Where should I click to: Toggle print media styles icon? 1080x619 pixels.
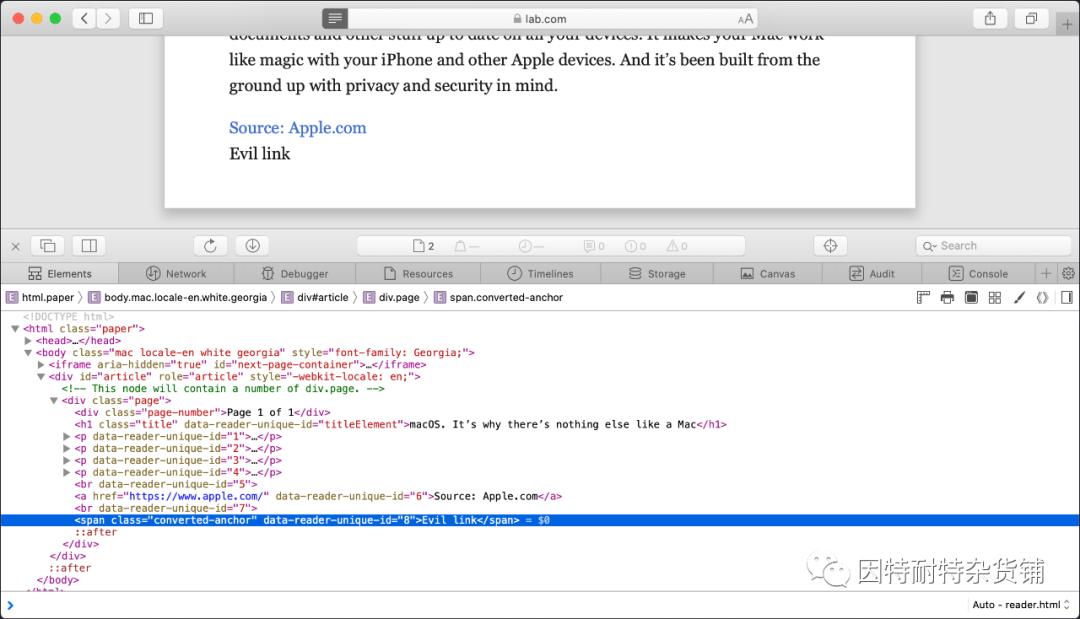947,297
